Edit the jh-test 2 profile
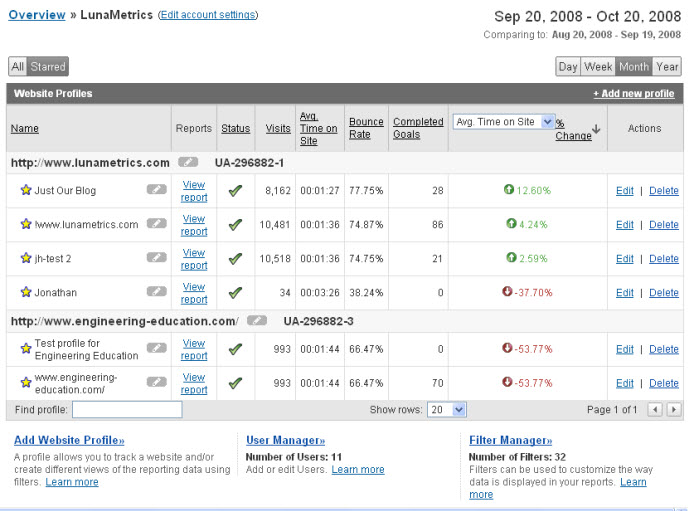Screen dimensions: 688x511 point(624,258)
